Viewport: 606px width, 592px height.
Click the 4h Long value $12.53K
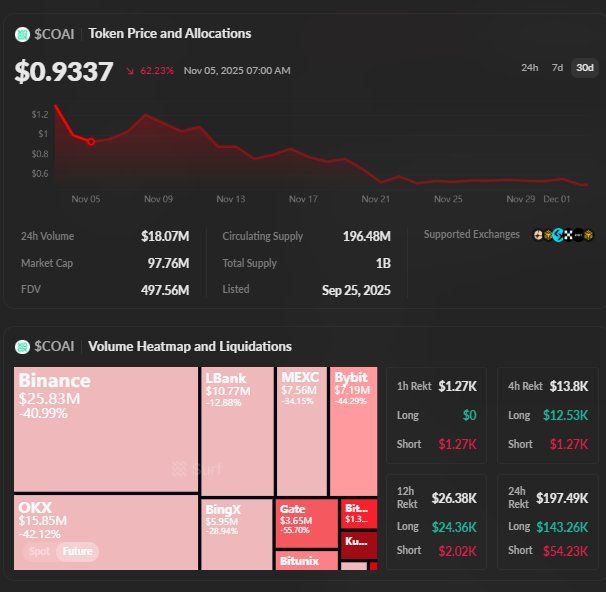click(x=565, y=415)
